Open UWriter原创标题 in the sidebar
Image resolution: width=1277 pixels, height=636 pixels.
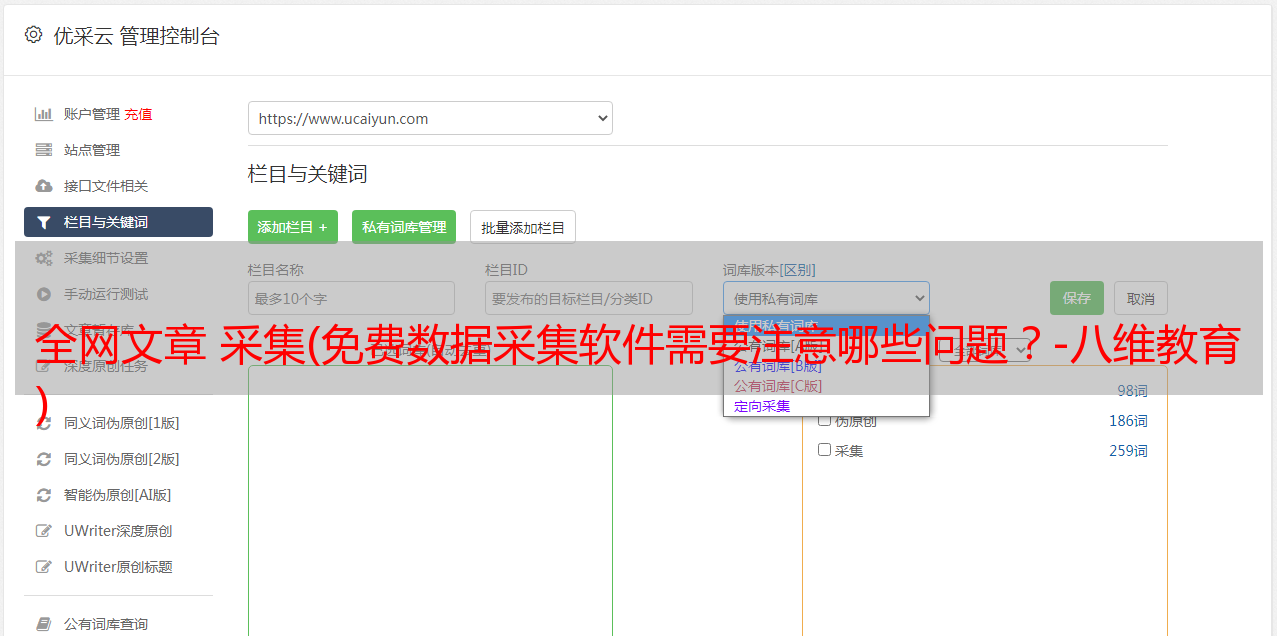[x=118, y=567]
